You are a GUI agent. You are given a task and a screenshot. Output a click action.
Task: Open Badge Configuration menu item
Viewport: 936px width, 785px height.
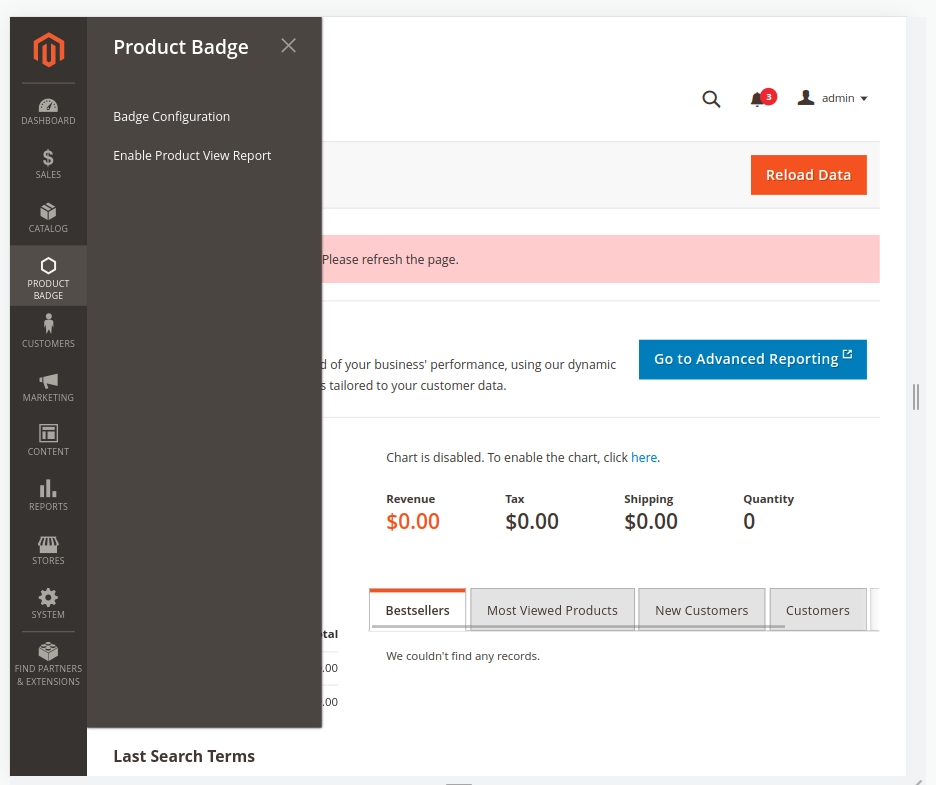pos(172,117)
